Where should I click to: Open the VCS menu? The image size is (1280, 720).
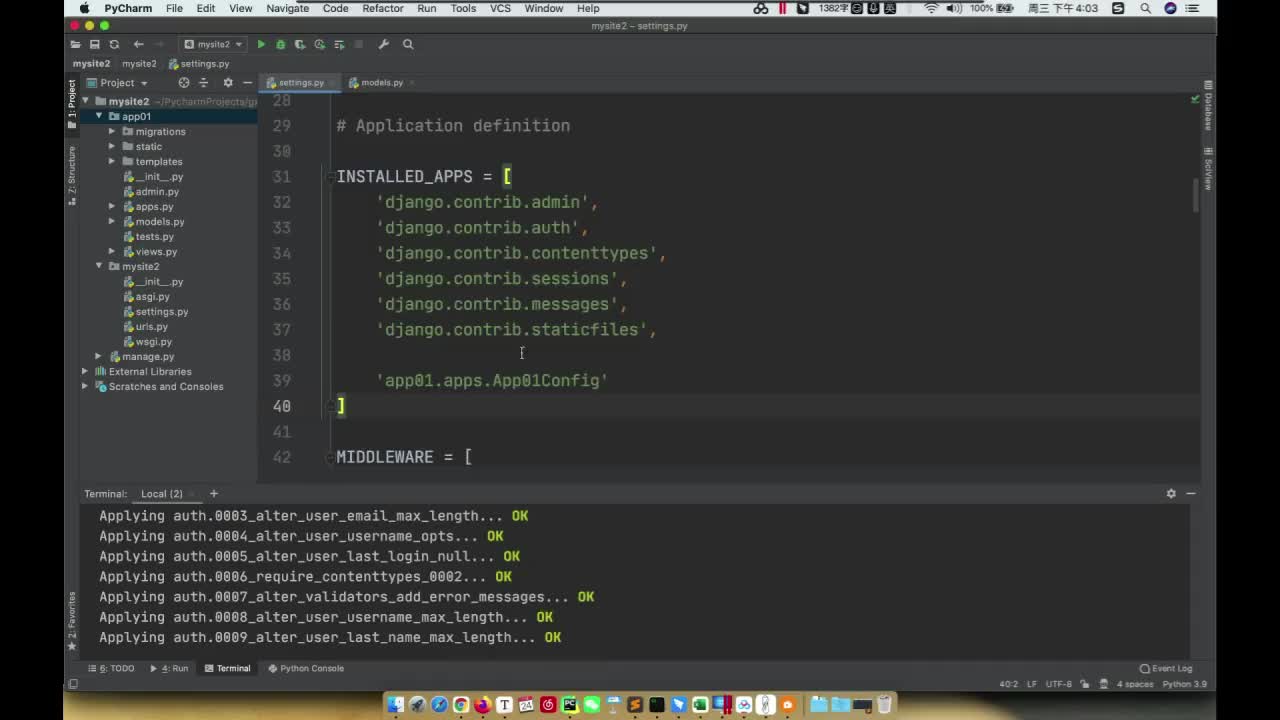coord(501,8)
